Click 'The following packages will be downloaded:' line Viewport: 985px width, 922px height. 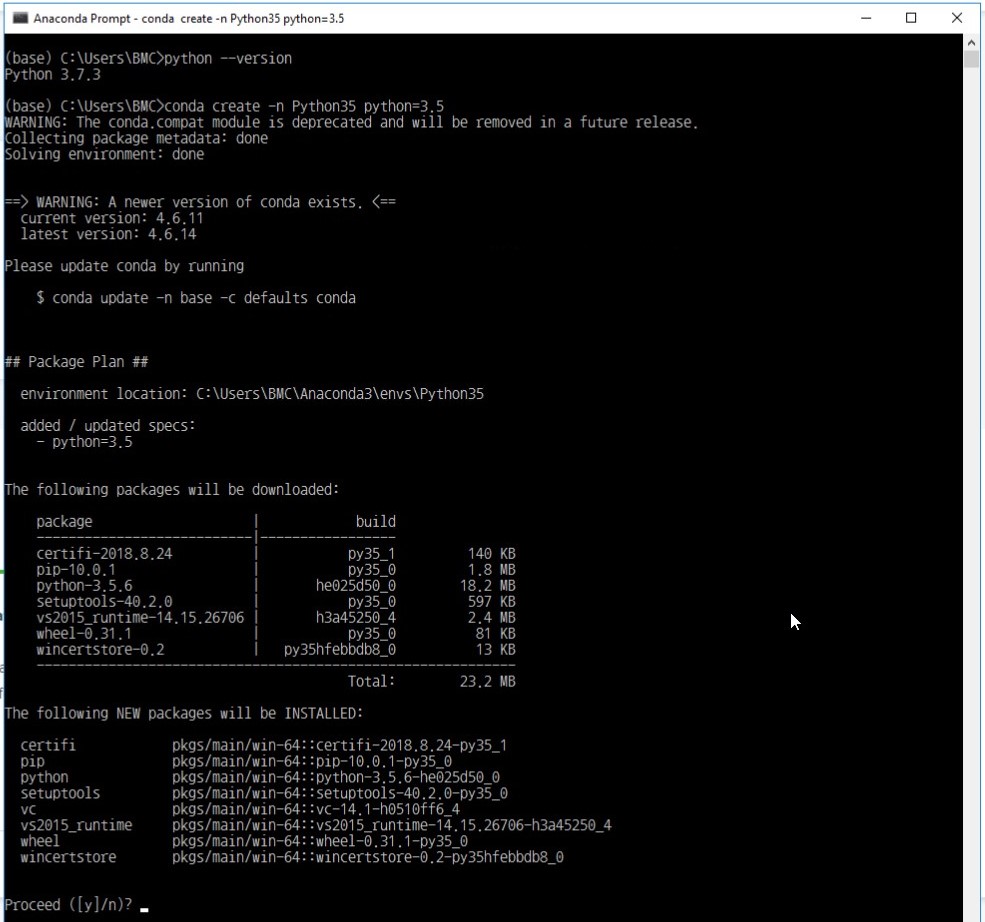tap(171, 489)
